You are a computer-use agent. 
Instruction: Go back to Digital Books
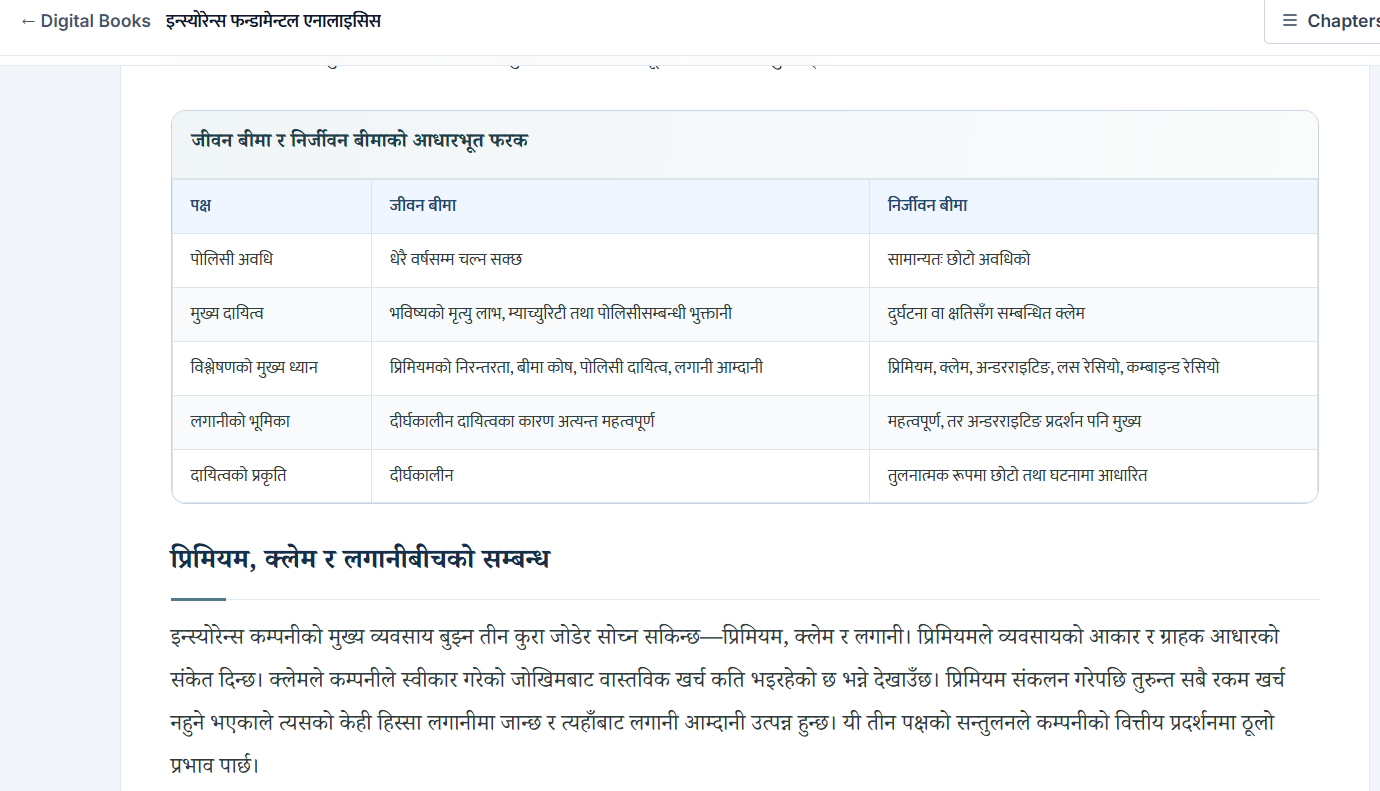(85, 21)
